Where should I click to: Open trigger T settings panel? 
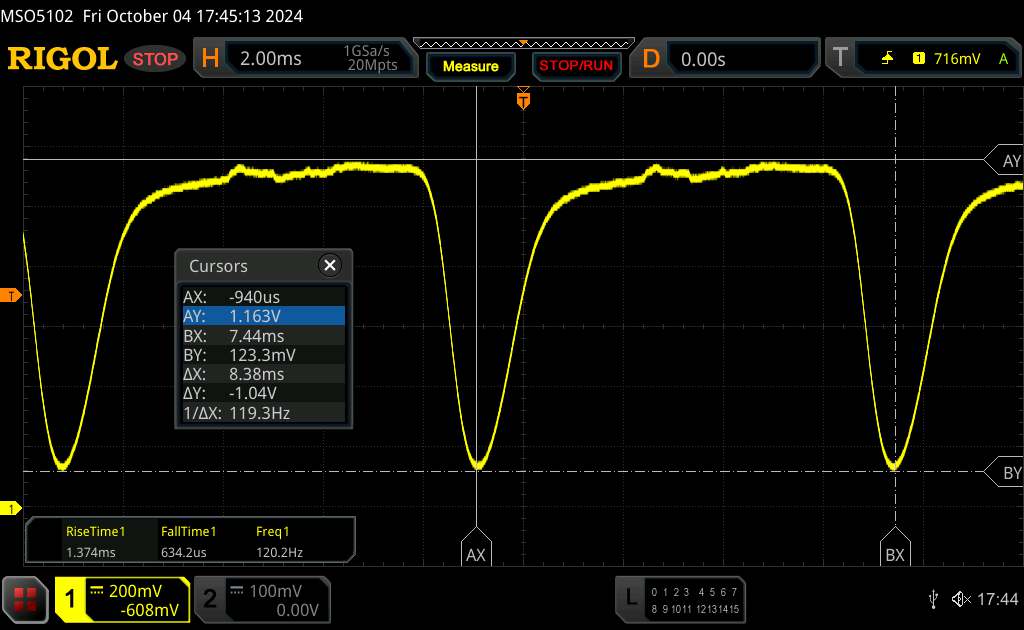point(923,59)
